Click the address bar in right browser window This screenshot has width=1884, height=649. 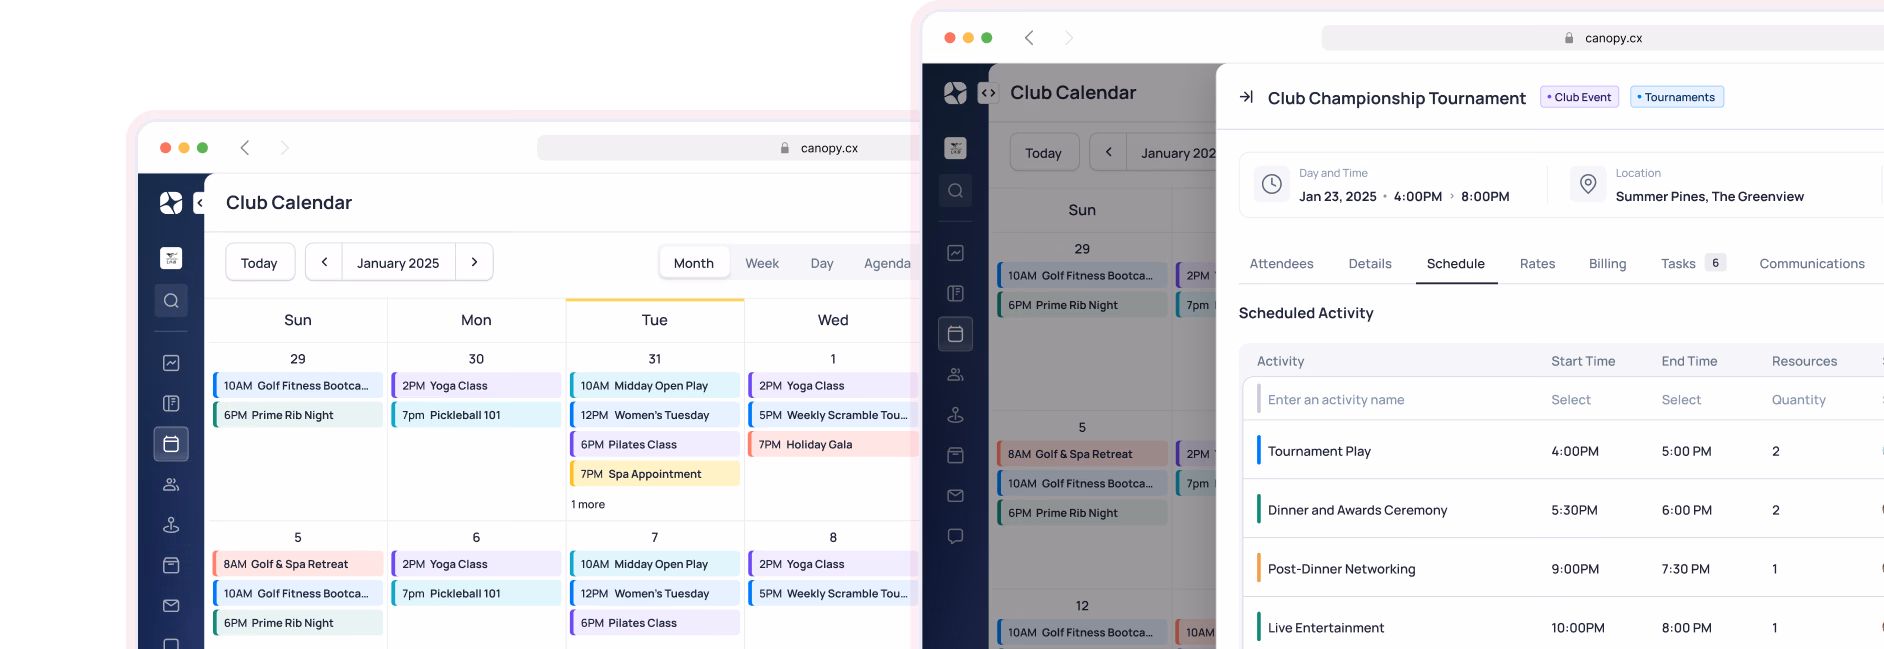point(1602,38)
